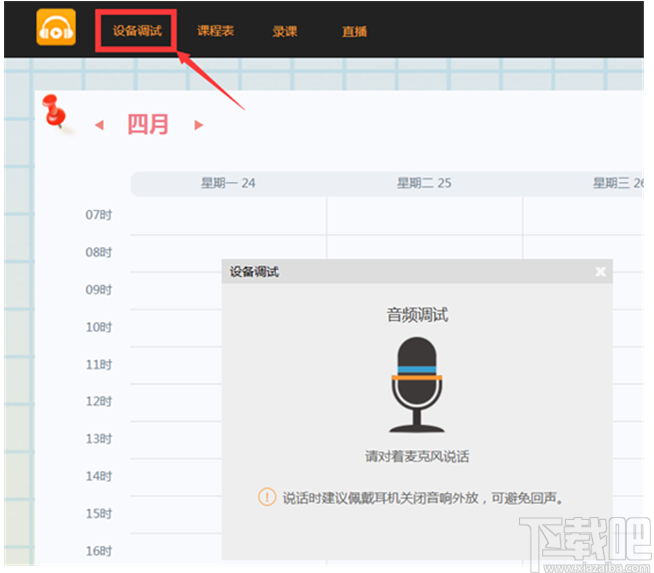Switch to the 录课 tab
This screenshot has width=654, height=573.
point(285,31)
